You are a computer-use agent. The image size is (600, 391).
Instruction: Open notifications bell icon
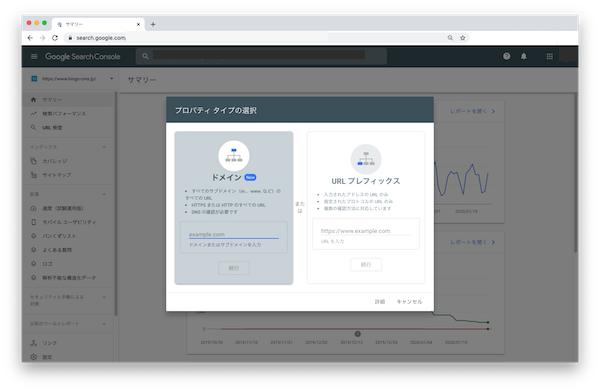point(523,56)
